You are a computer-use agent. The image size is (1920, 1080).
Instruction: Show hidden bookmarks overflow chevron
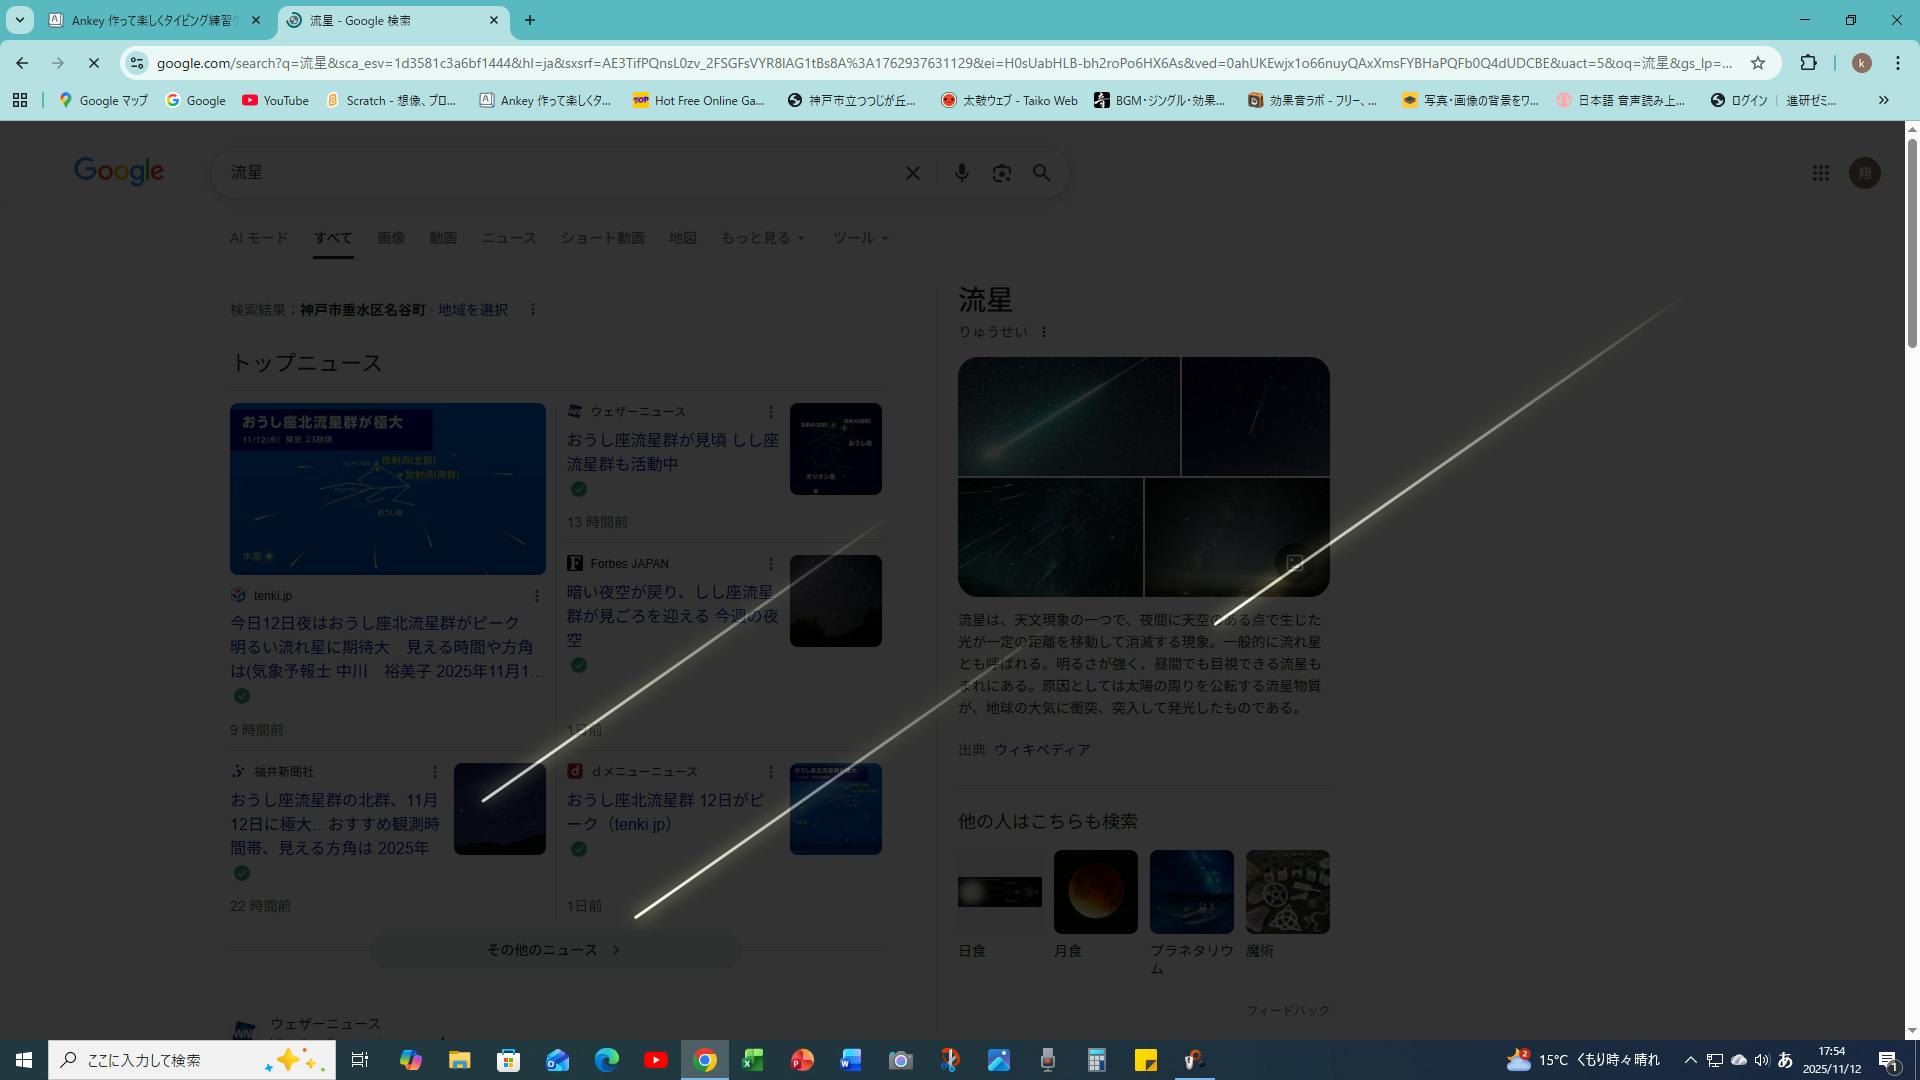pyautogui.click(x=1883, y=100)
